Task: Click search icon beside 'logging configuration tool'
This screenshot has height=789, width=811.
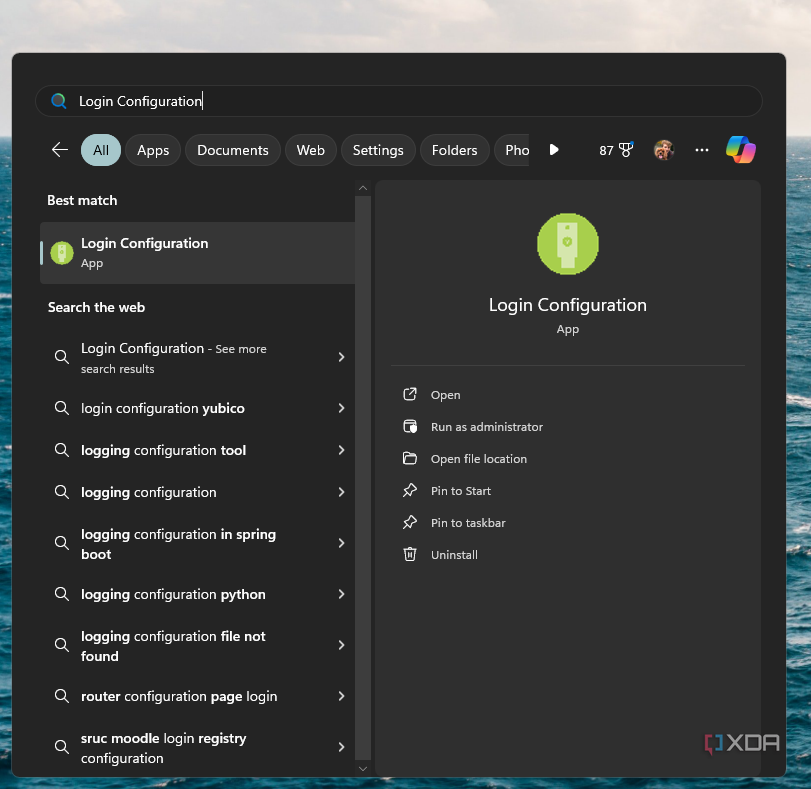Action: pyautogui.click(x=62, y=450)
